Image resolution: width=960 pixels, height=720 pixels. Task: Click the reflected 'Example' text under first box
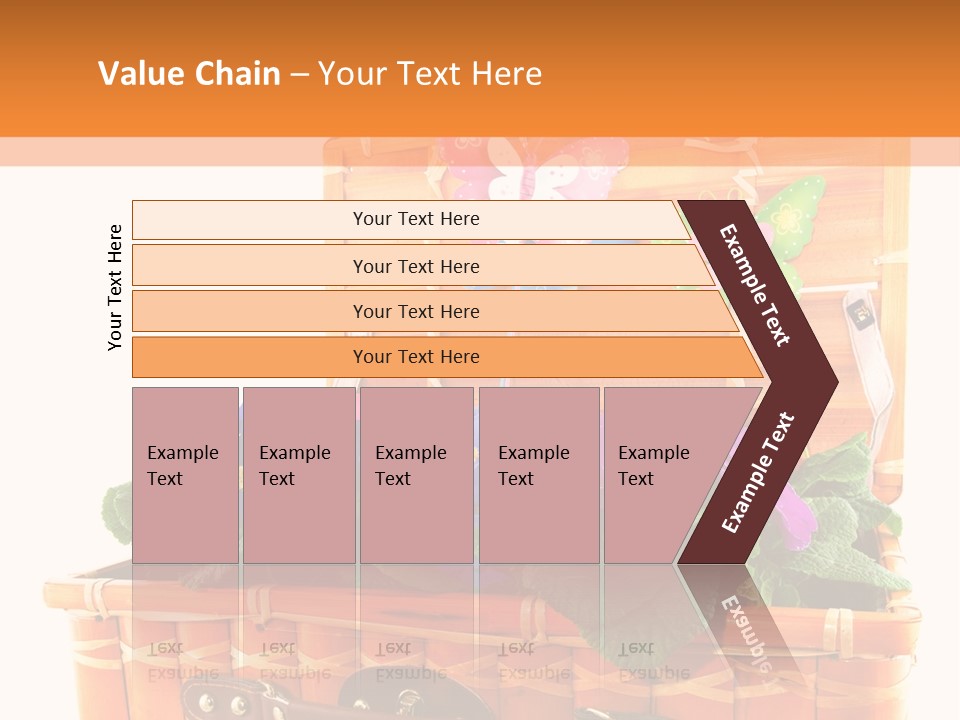click(x=183, y=674)
